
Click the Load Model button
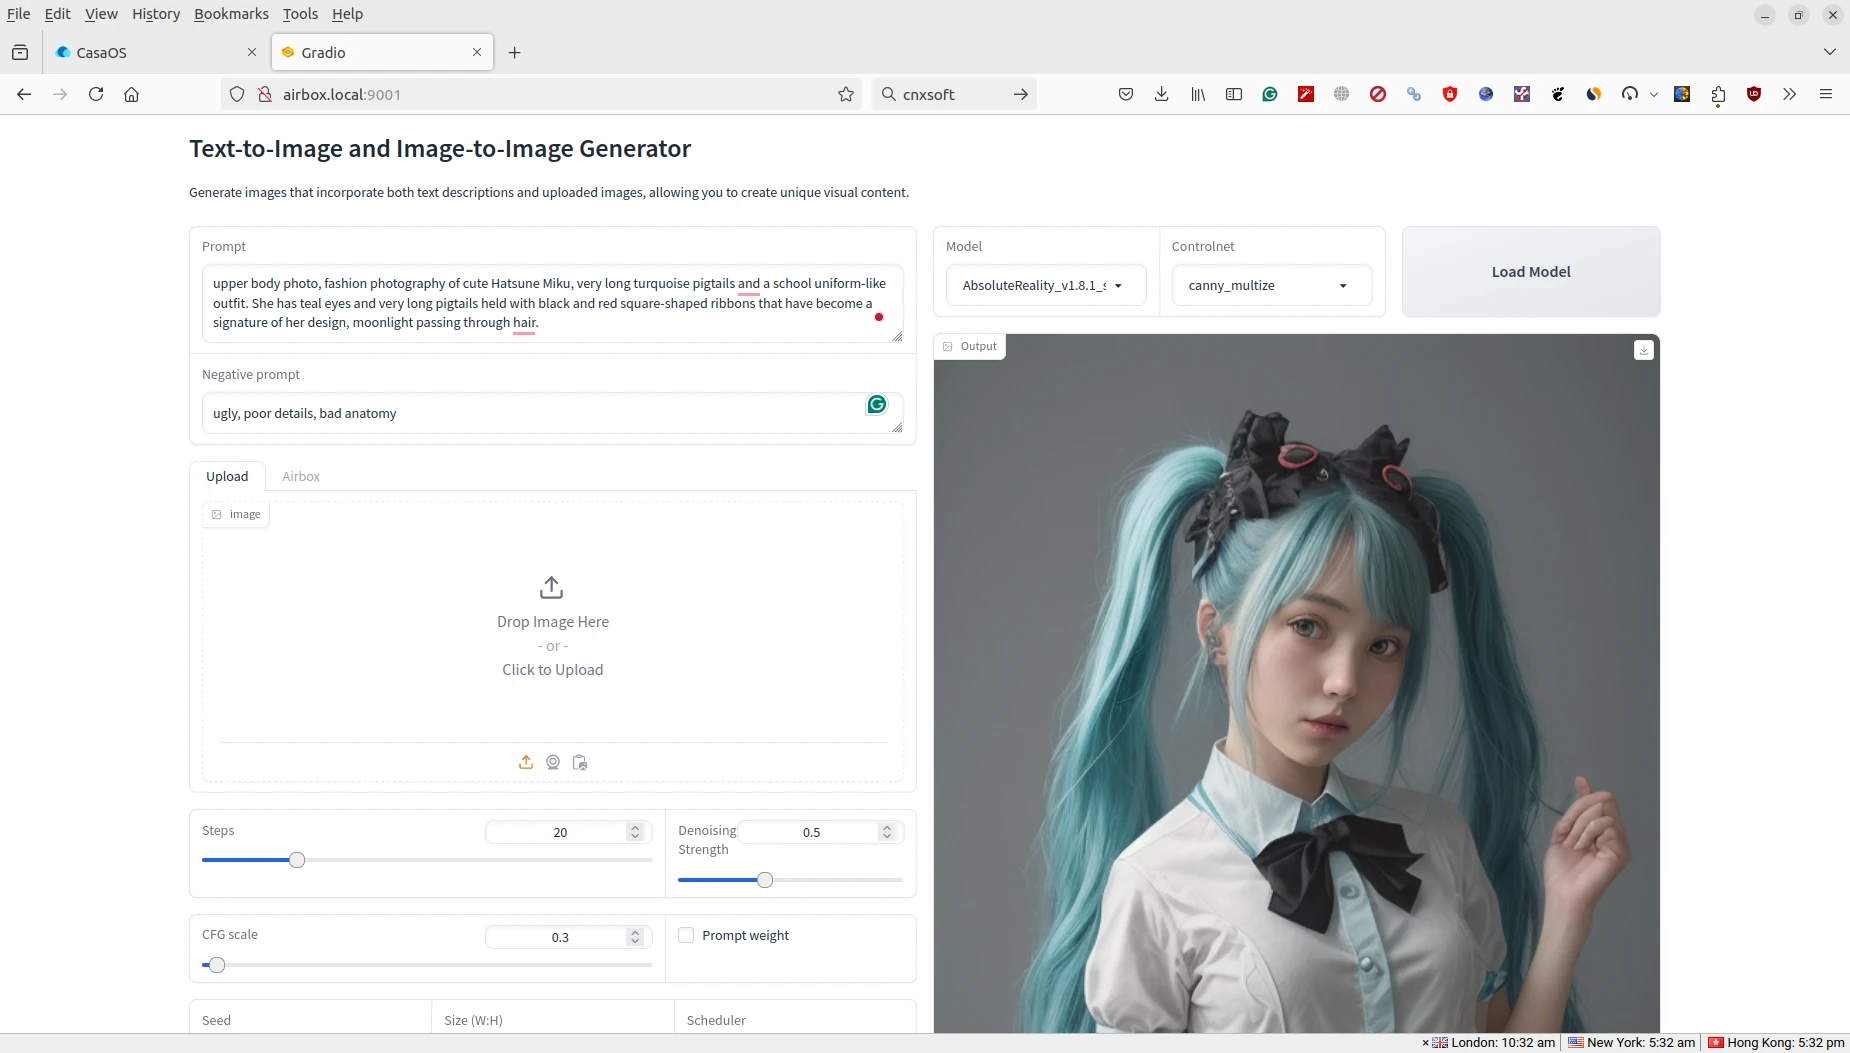click(1531, 272)
